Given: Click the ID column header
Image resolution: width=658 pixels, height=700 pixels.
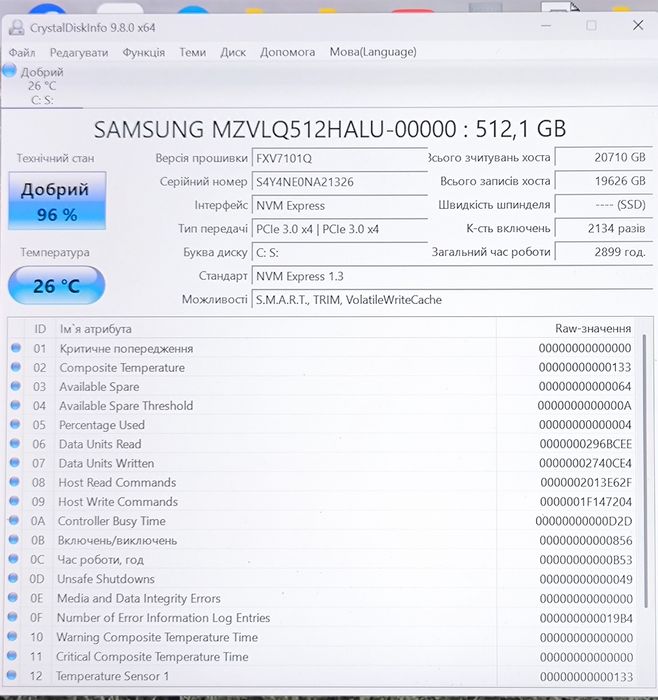Looking at the screenshot, I should pos(40,329).
